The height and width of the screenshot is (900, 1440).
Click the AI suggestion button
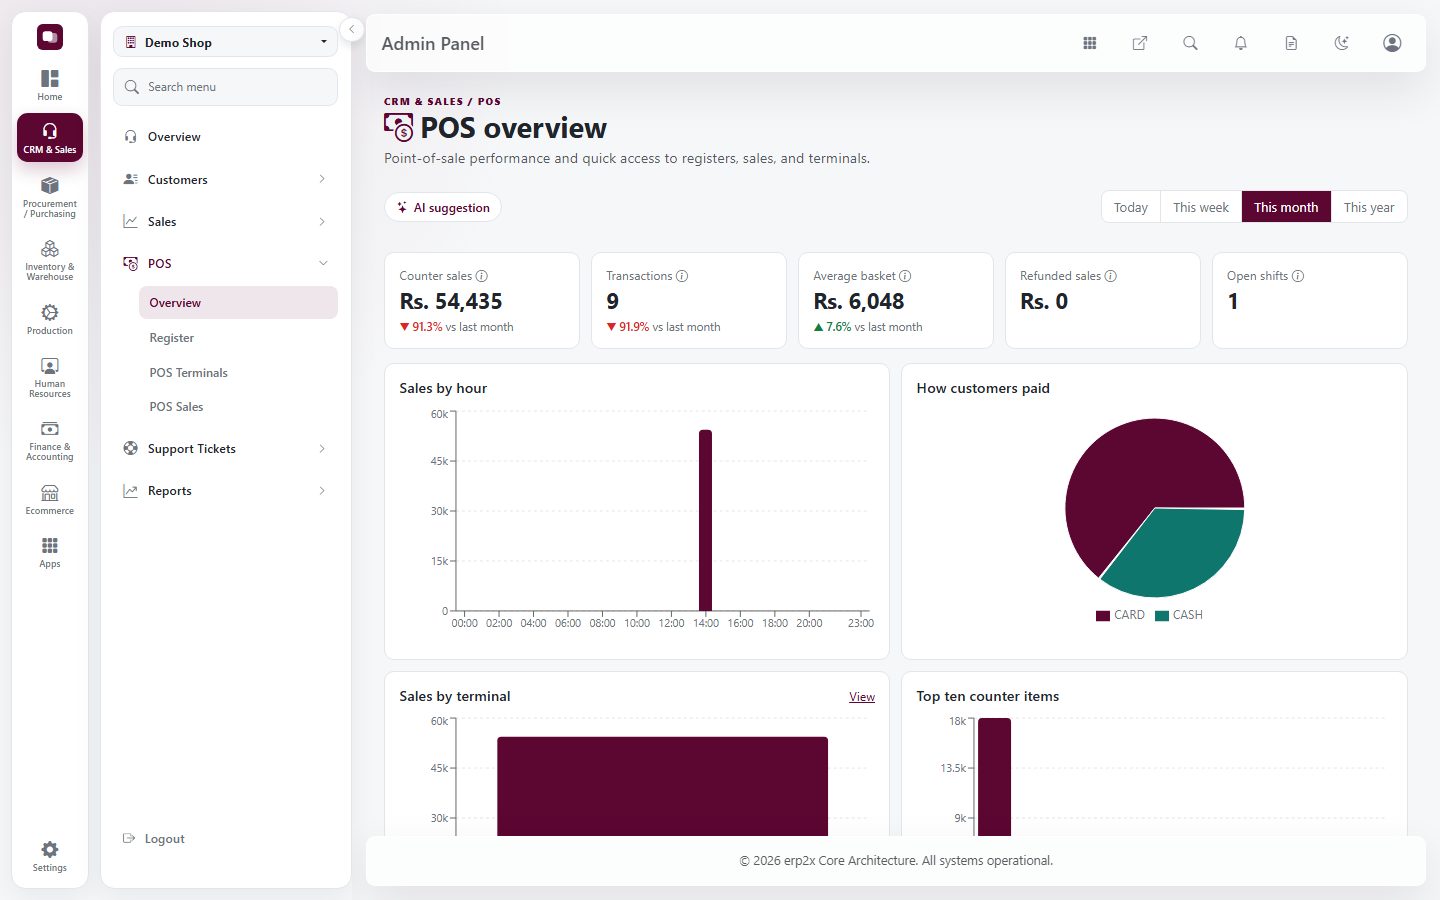point(443,207)
